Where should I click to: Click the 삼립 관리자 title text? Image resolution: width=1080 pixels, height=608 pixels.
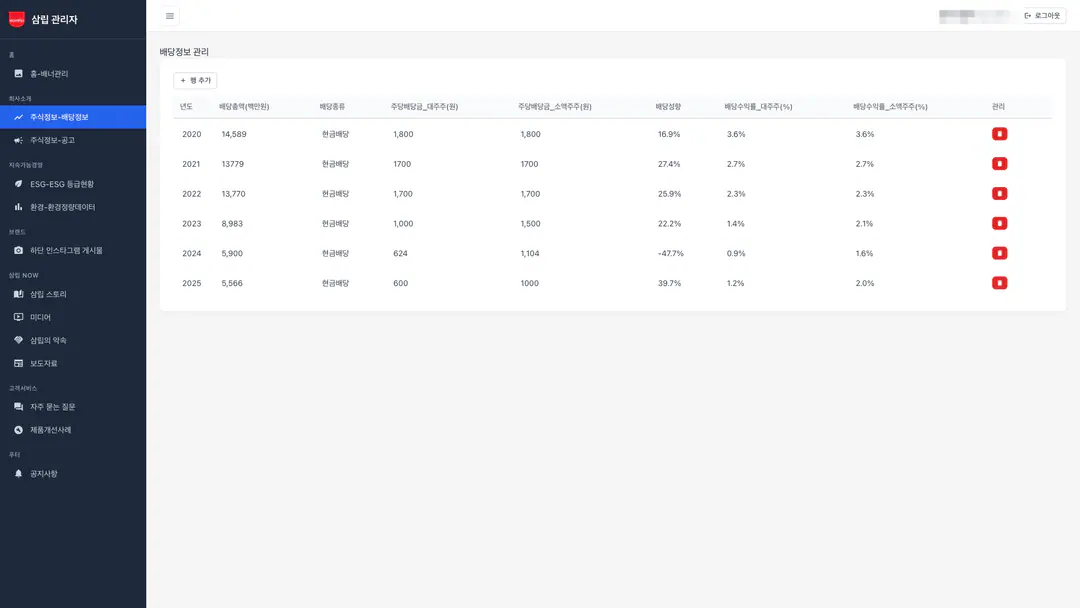click(x=54, y=19)
